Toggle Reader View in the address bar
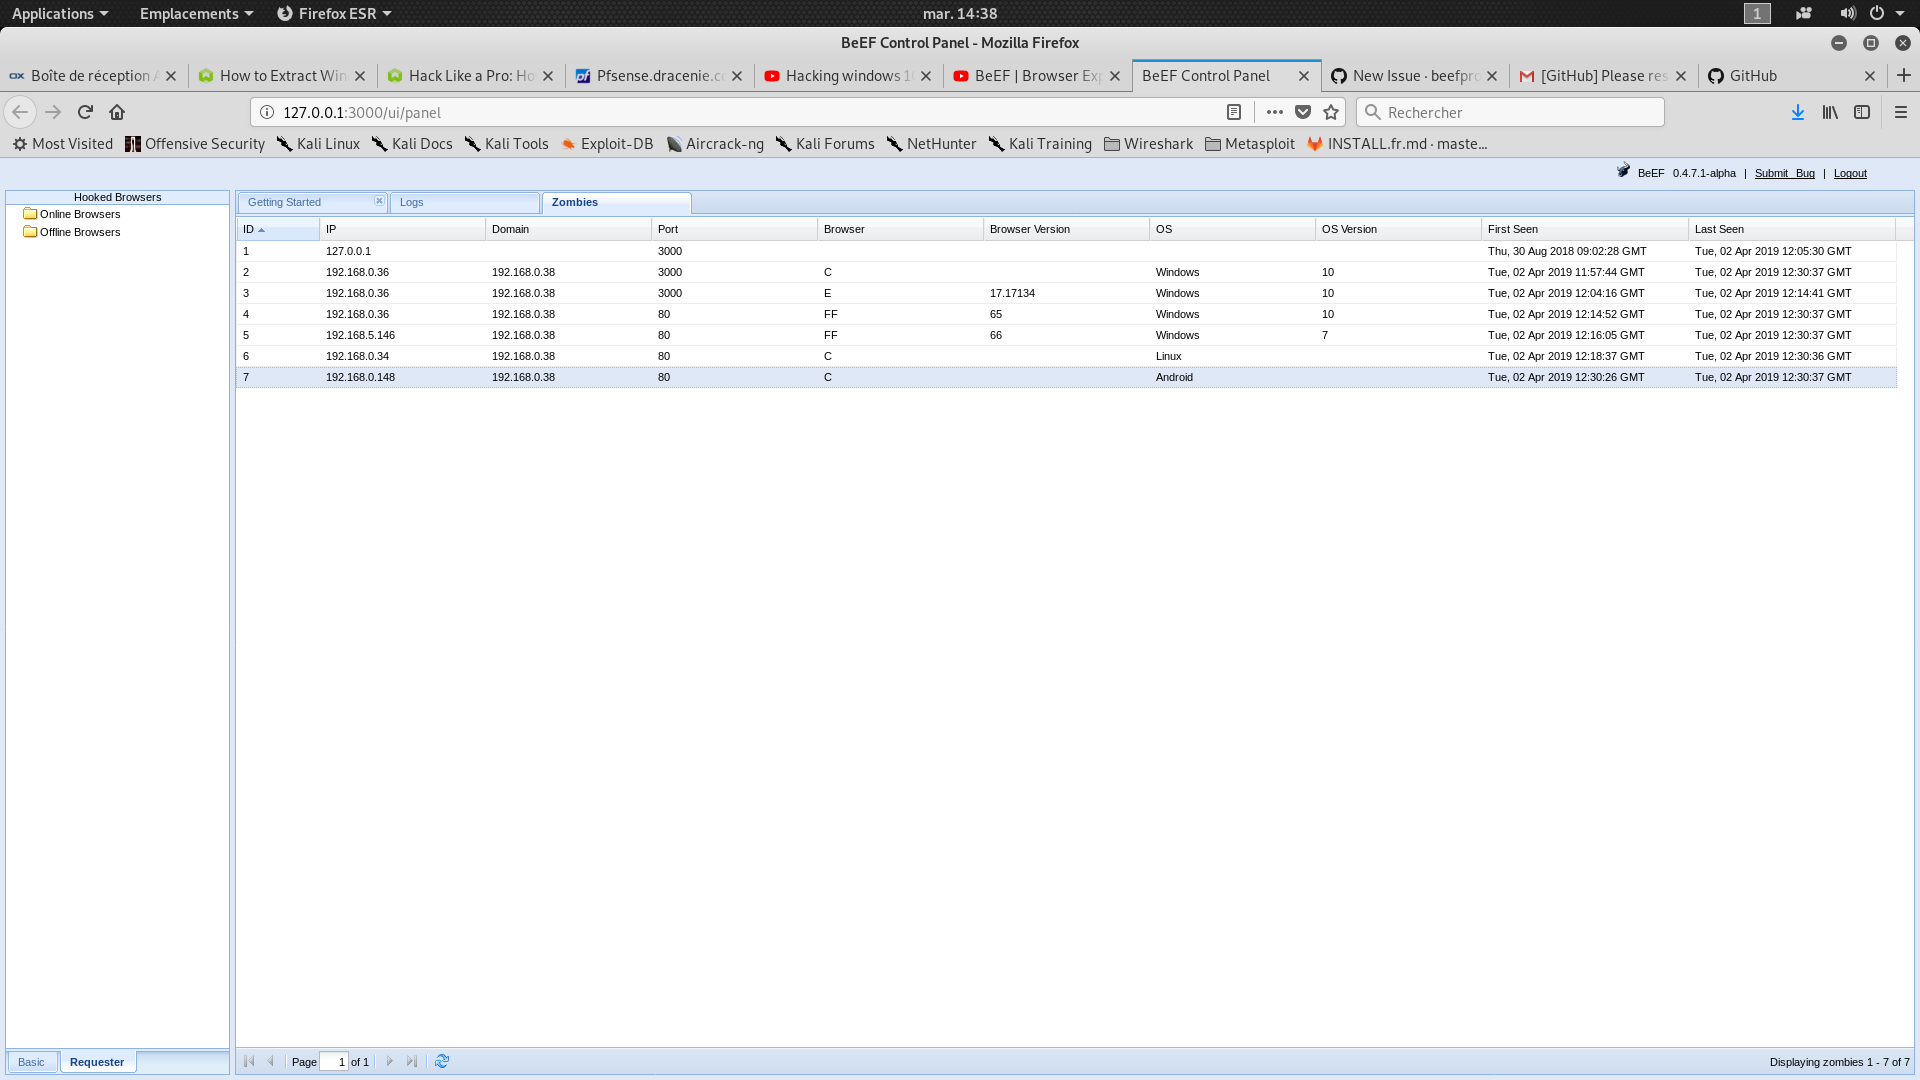Image resolution: width=1920 pixels, height=1080 pixels. tap(1232, 112)
